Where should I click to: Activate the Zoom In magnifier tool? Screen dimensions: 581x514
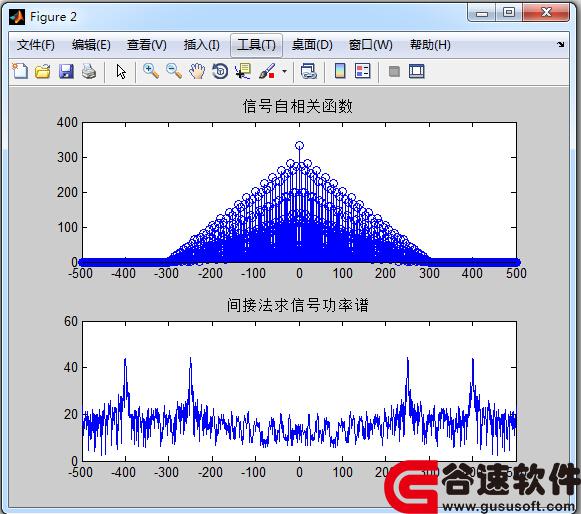click(151, 71)
